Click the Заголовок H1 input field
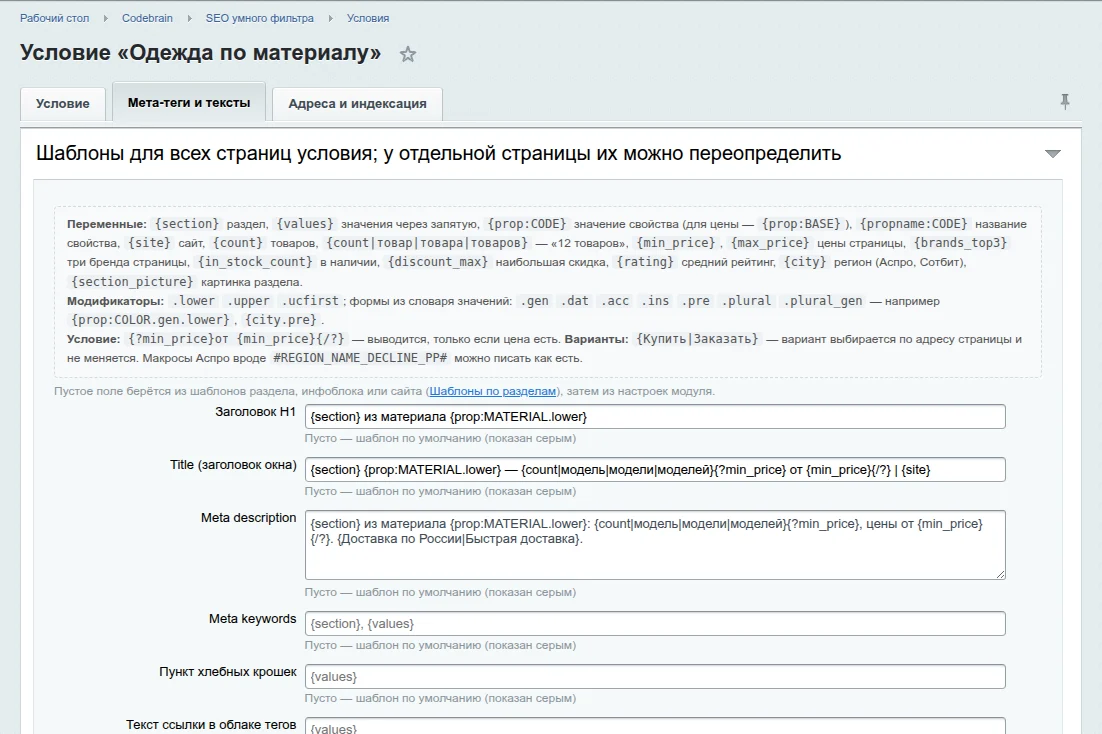 click(x=655, y=416)
